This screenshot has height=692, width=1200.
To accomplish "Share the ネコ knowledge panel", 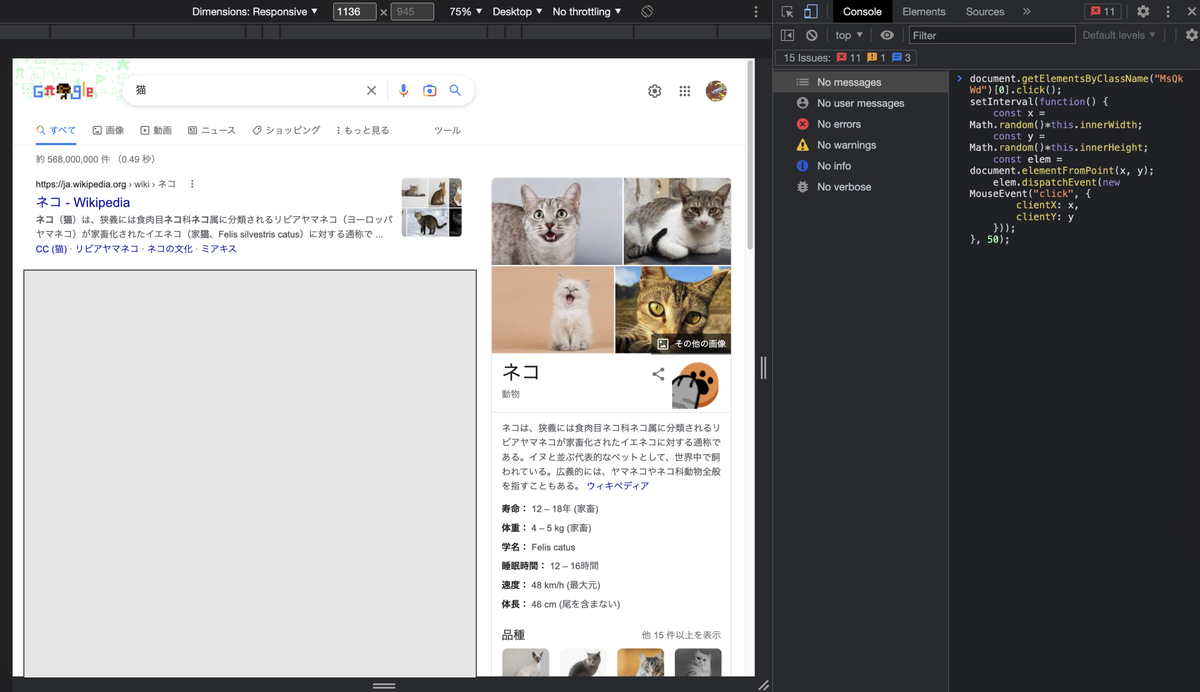I will (x=658, y=374).
